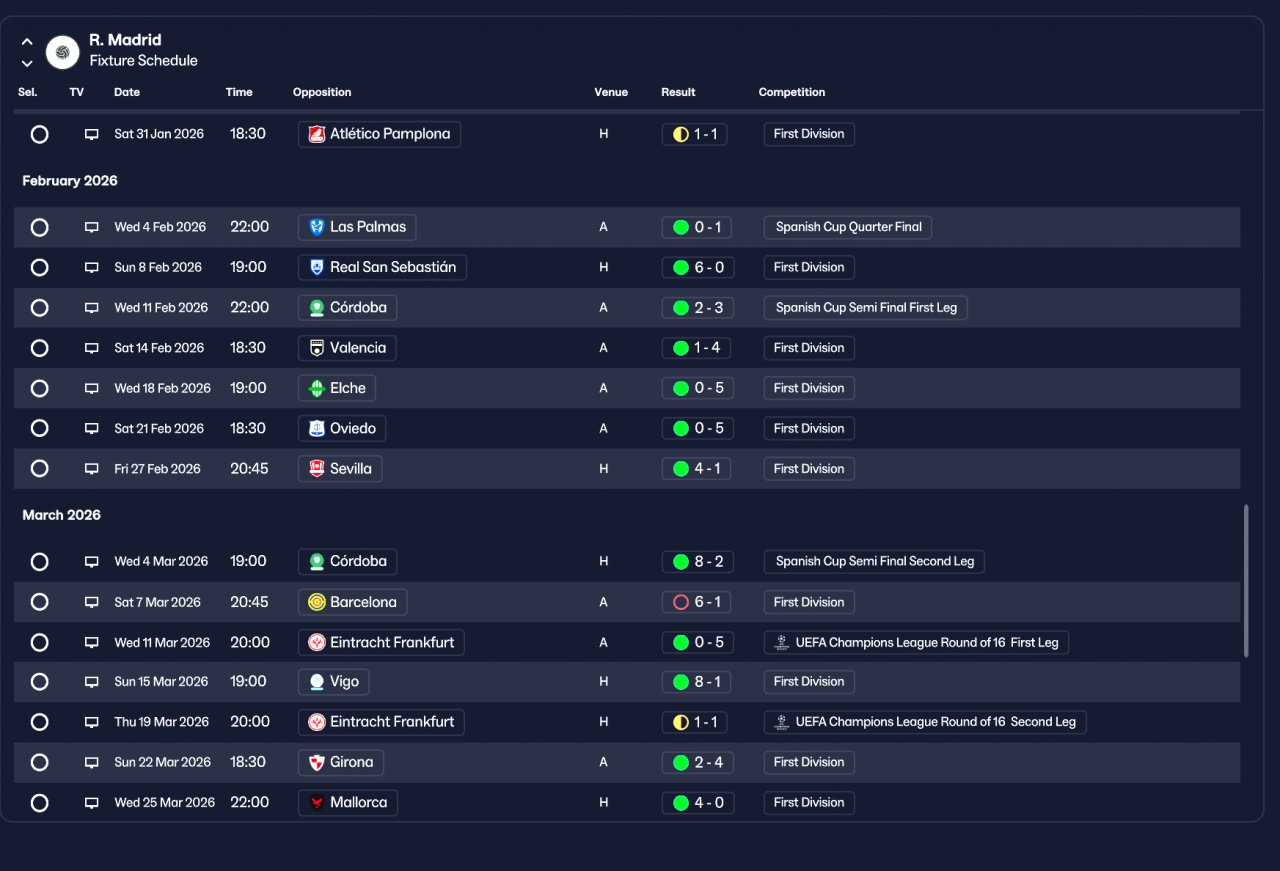Open the 6 - 1 Barcelona result
This screenshot has width=1280, height=871.
click(x=698, y=602)
